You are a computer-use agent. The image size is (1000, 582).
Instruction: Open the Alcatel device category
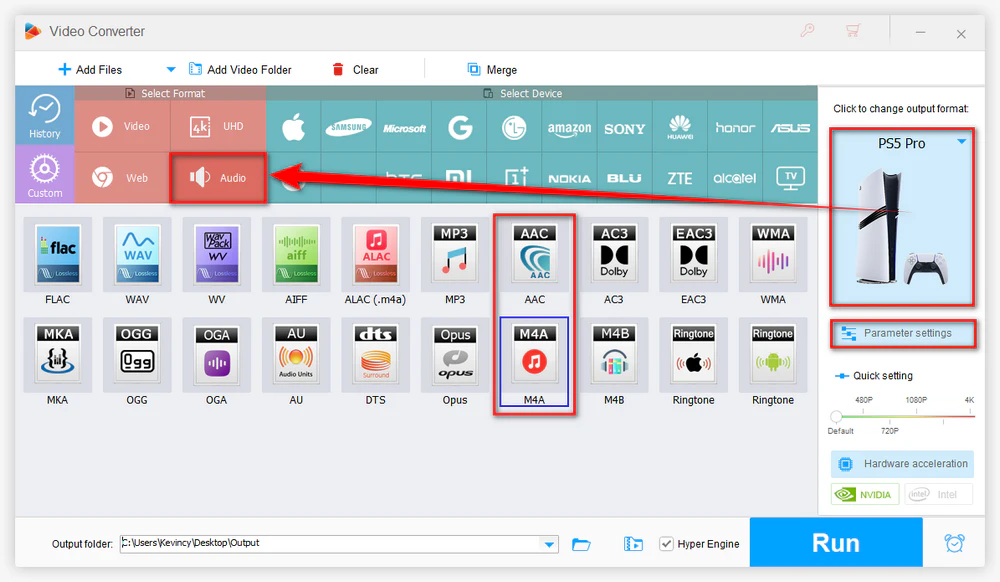[735, 178]
